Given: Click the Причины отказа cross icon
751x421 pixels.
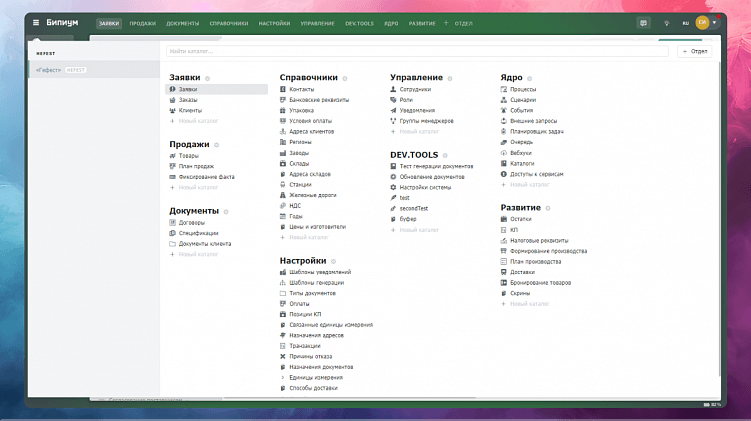Looking at the screenshot, I should pyautogui.click(x=283, y=356).
